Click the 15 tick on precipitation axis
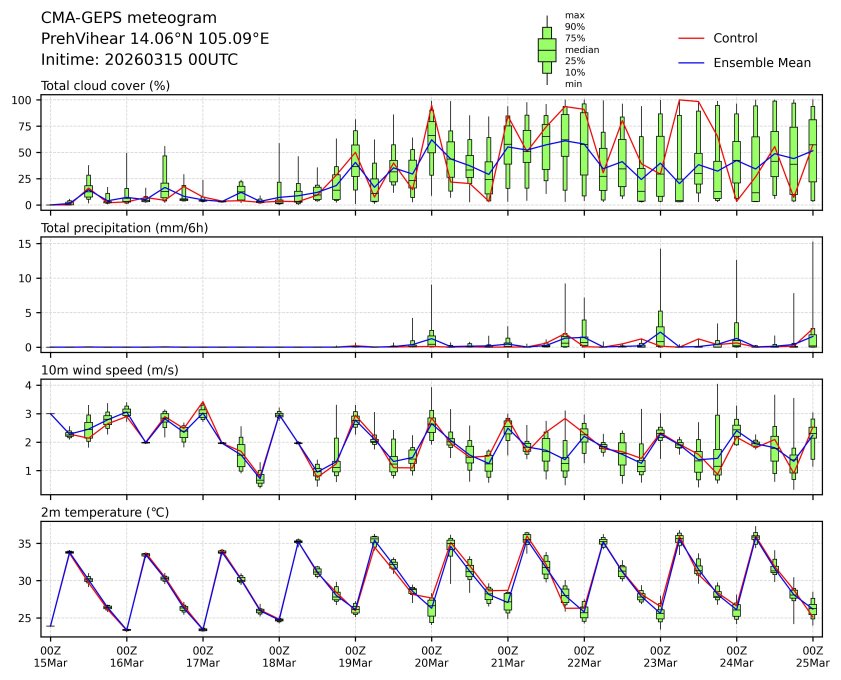Viewport: 841px width, 680px height. pos(30,242)
